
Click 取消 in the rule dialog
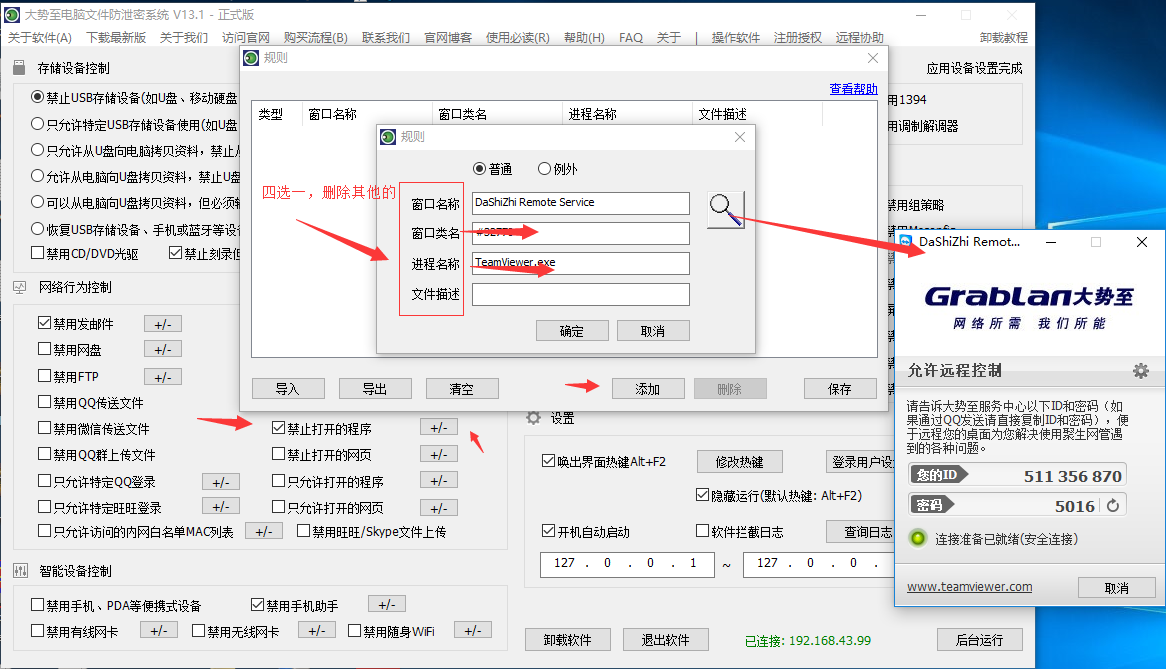point(653,331)
